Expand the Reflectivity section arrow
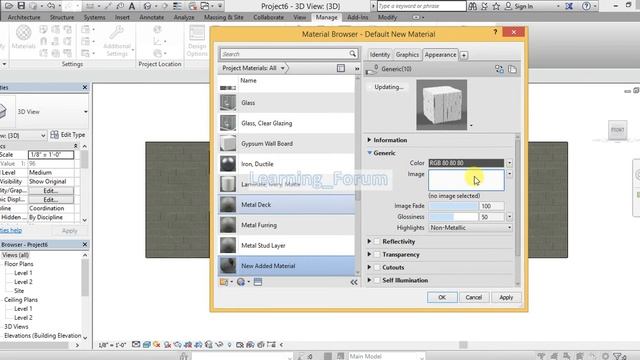This screenshot has width=640, height=360. 369,242
